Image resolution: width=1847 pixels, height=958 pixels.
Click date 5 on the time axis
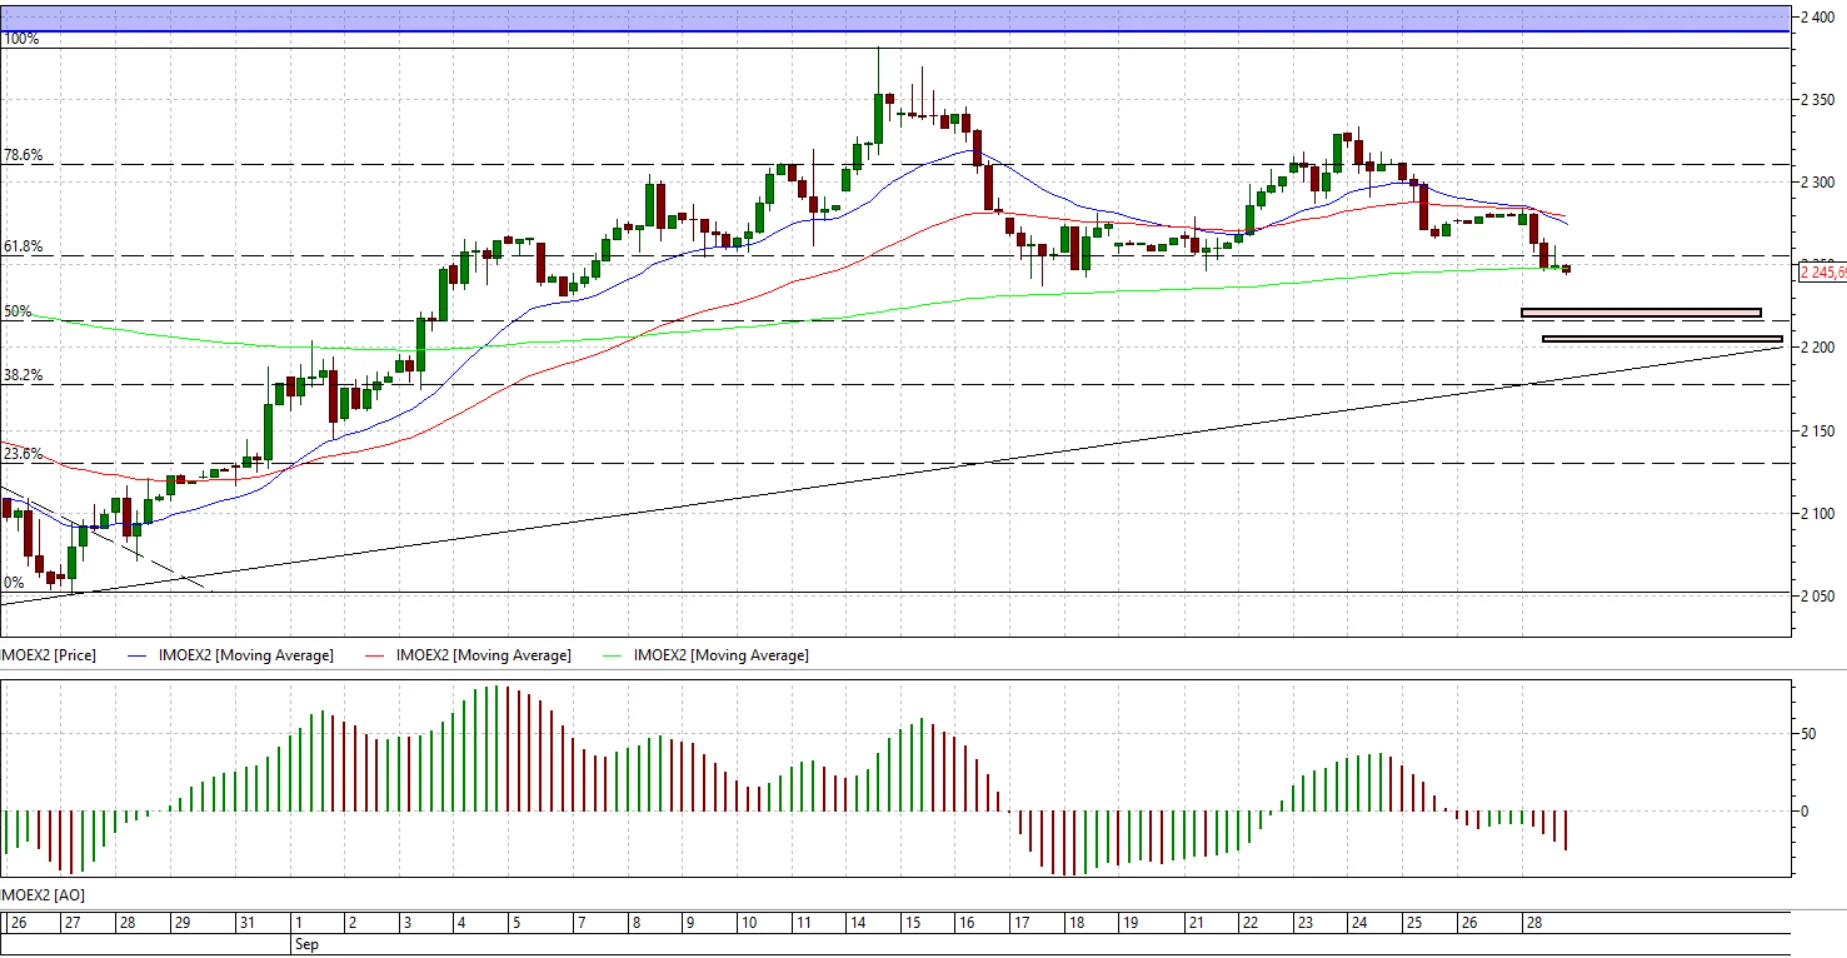(516, 923)
